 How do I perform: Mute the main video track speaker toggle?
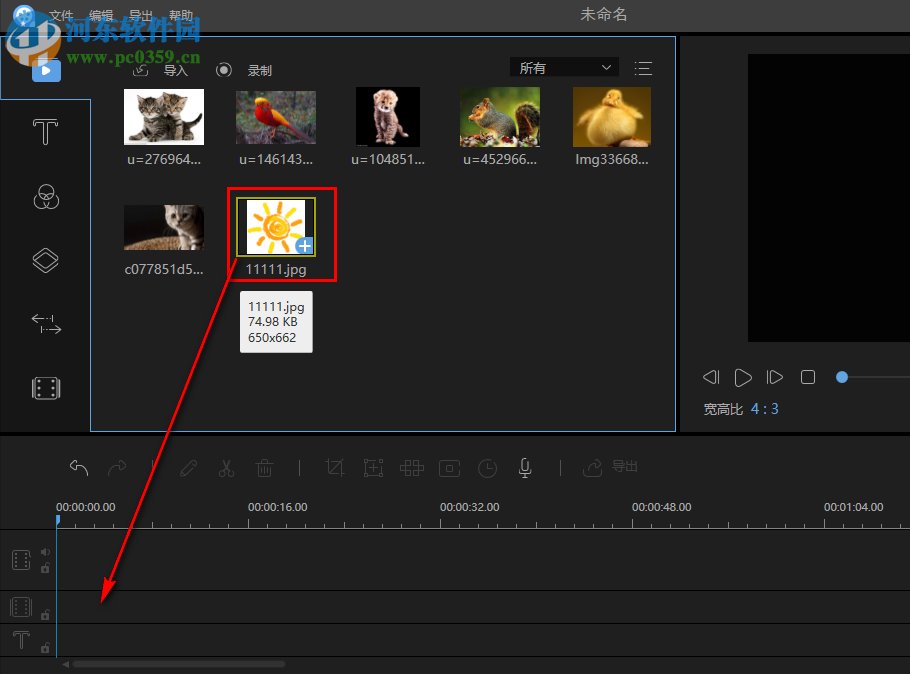45,551
